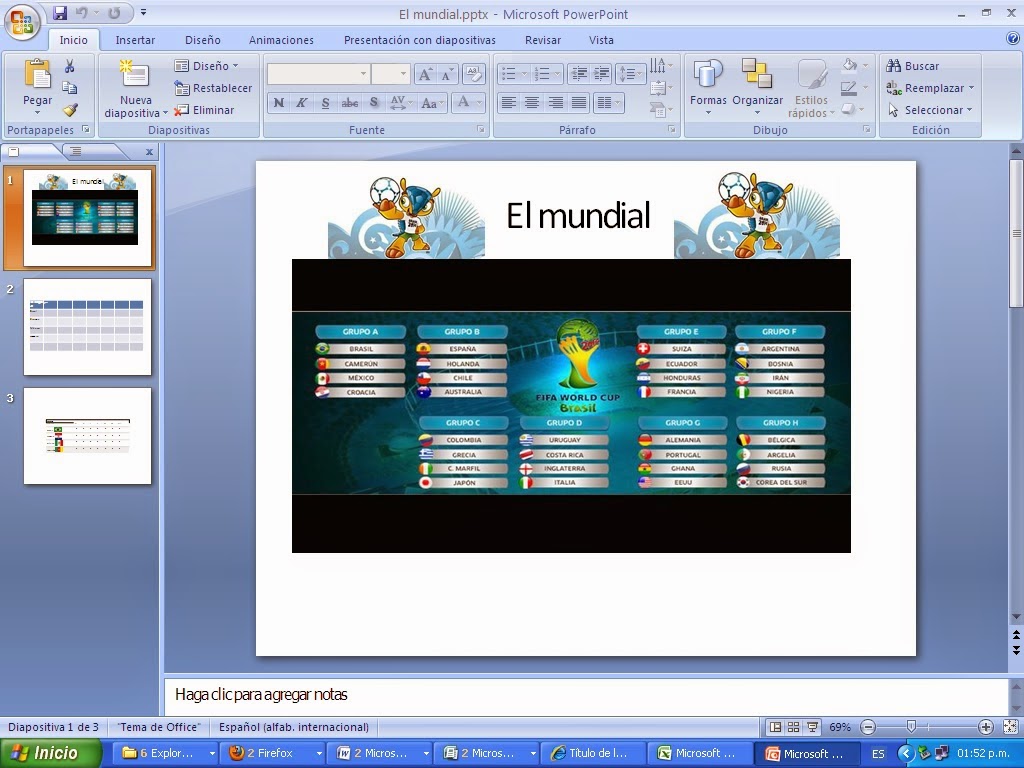Adjust the zoom slider handle
Screen dimensions: 1024x768
912,727
